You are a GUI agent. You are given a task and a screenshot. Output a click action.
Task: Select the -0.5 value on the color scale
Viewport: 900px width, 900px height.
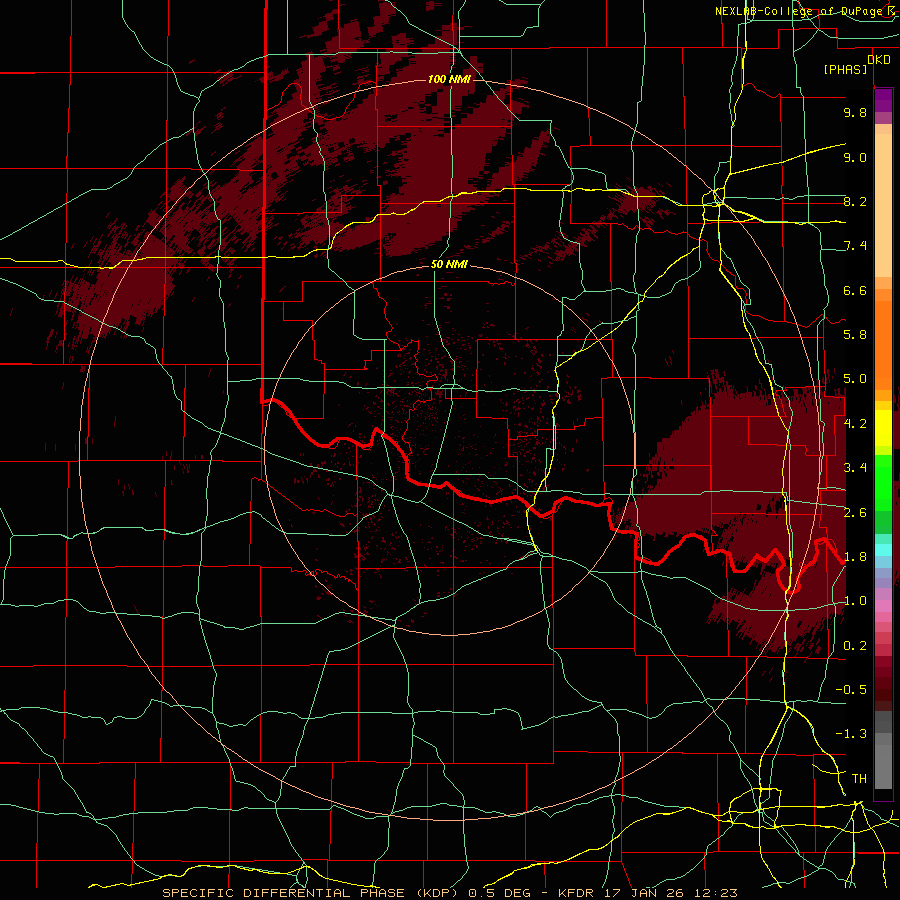851,689
